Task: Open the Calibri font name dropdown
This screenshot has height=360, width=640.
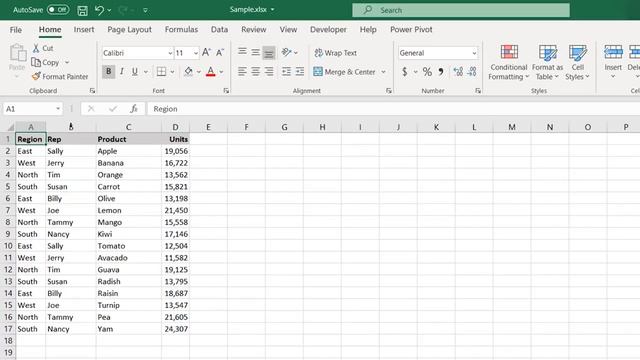Action: tap(170, 53)
